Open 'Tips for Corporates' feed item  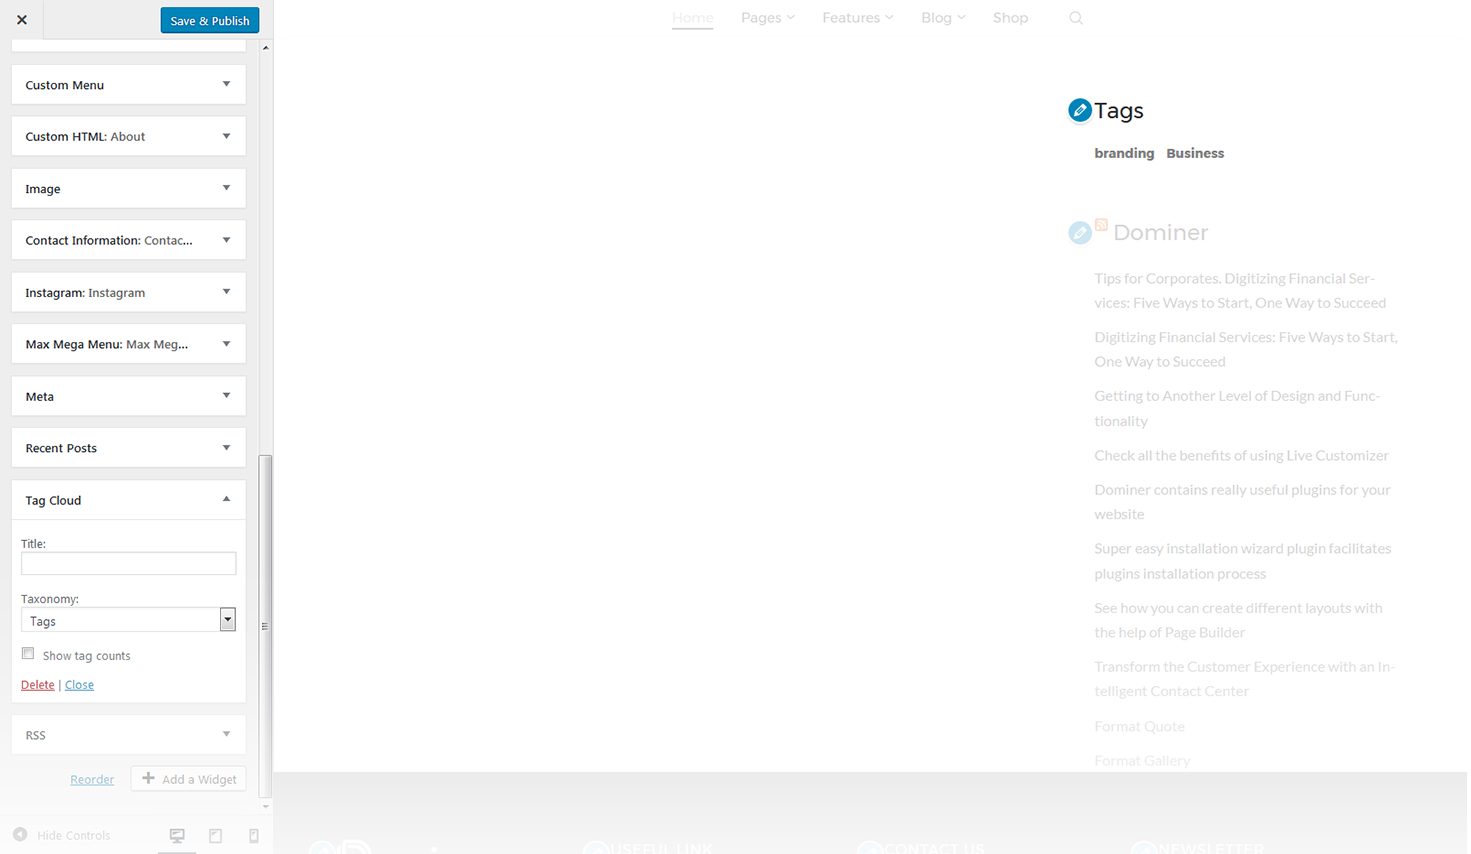(x=1240, y=290)
